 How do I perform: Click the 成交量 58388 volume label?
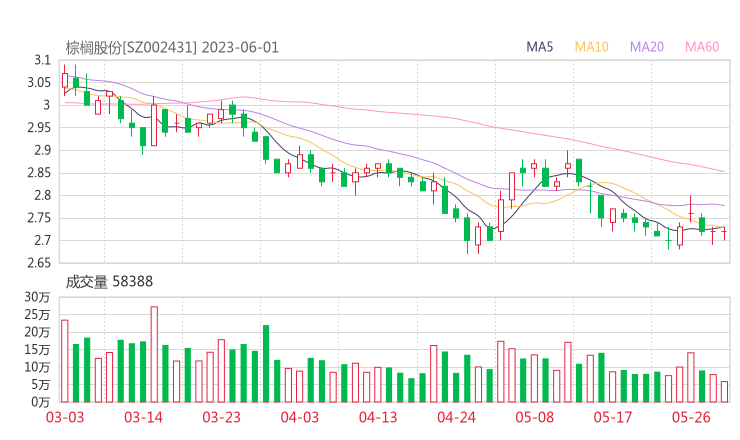[x=109, y=282]
